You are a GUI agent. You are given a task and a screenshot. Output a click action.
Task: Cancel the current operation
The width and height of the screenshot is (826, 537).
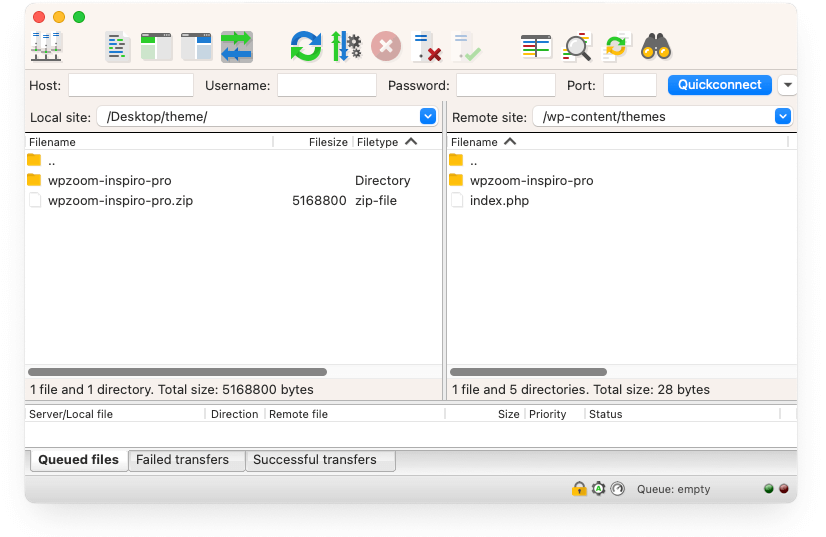386,46
